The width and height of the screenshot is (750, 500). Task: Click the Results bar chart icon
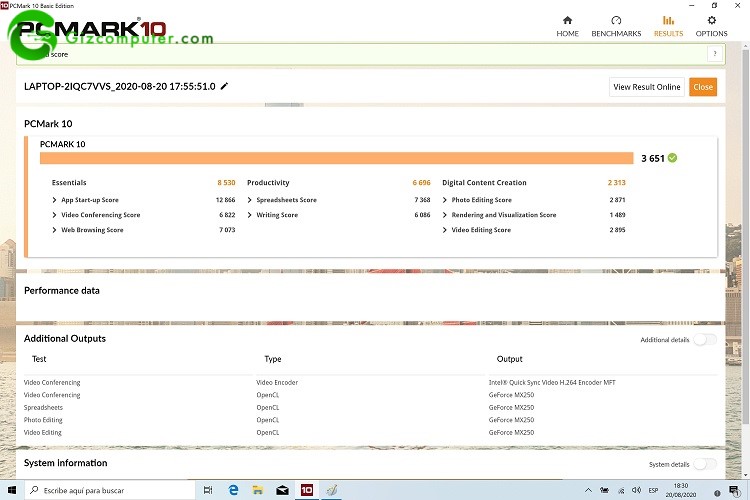pyautogui.click(x=668, y=20)
